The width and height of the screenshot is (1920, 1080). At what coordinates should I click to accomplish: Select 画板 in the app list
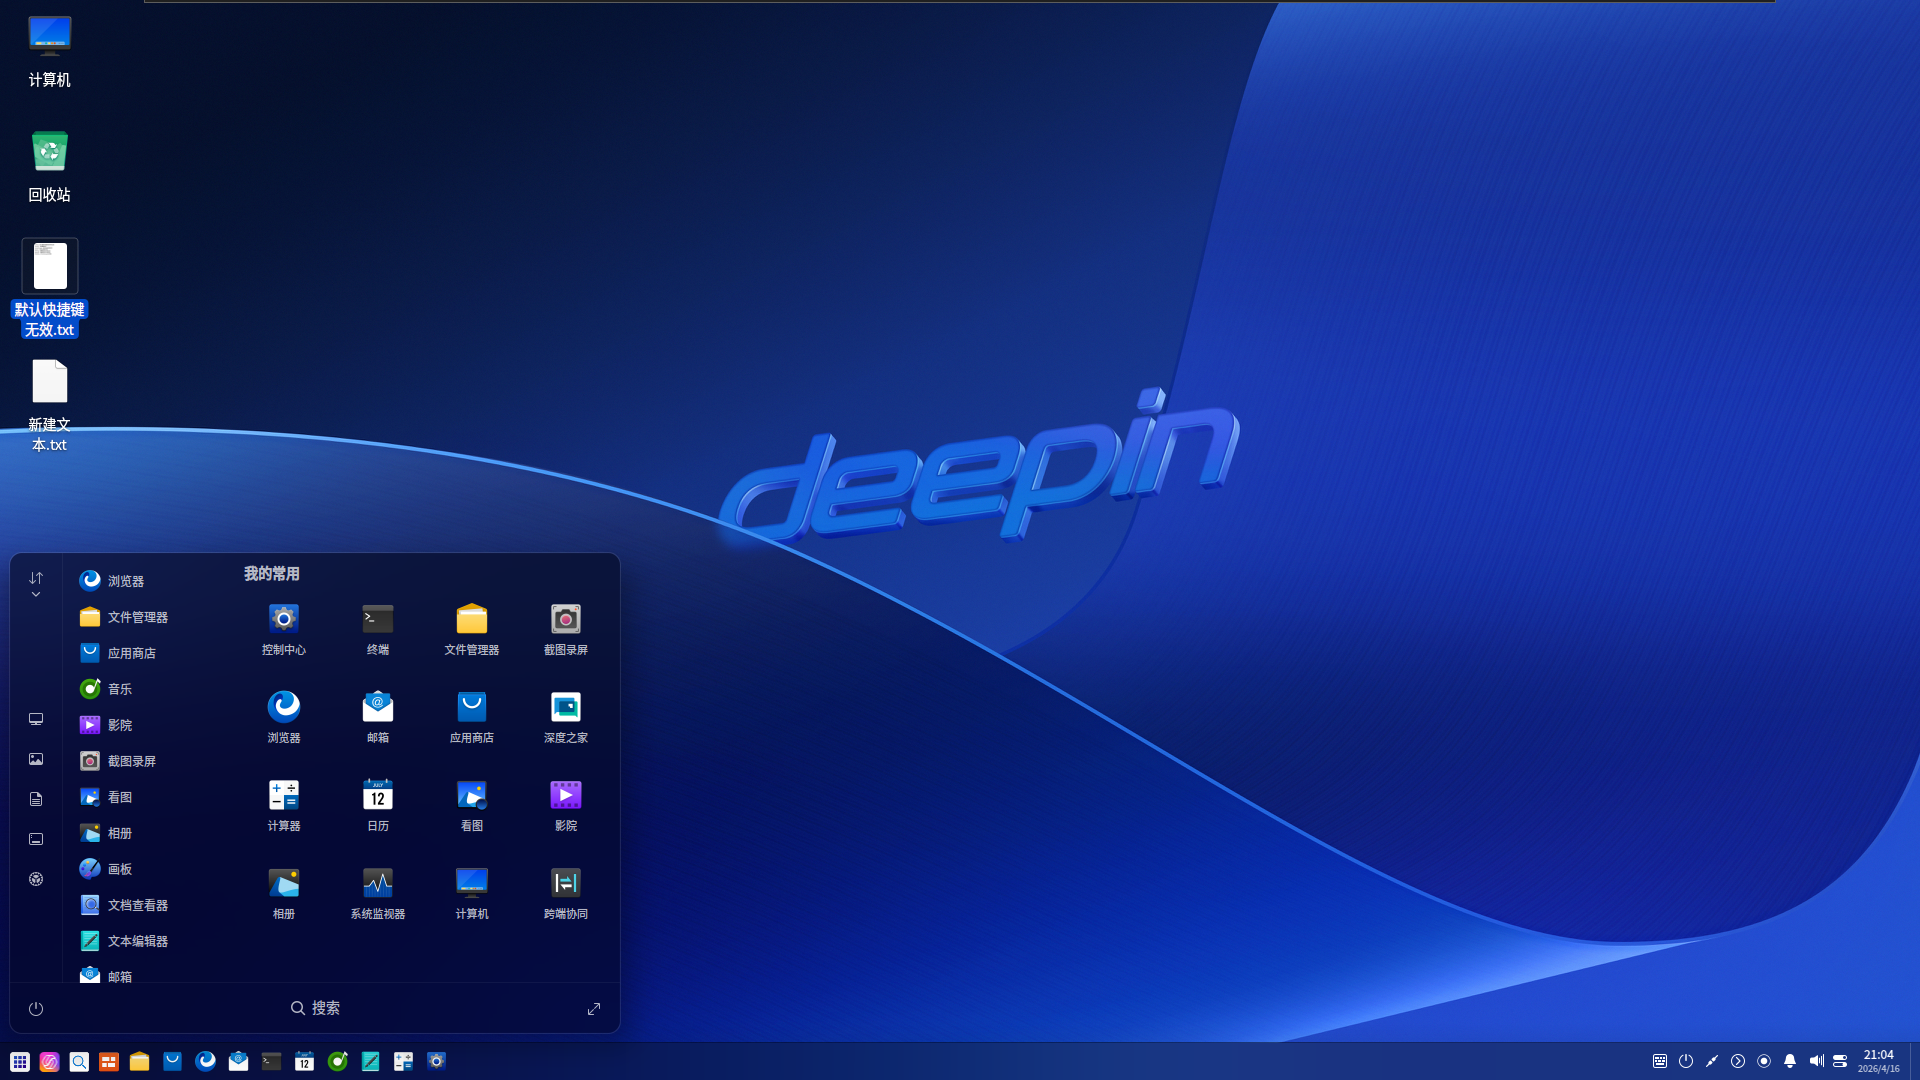[x=120, y=869]
